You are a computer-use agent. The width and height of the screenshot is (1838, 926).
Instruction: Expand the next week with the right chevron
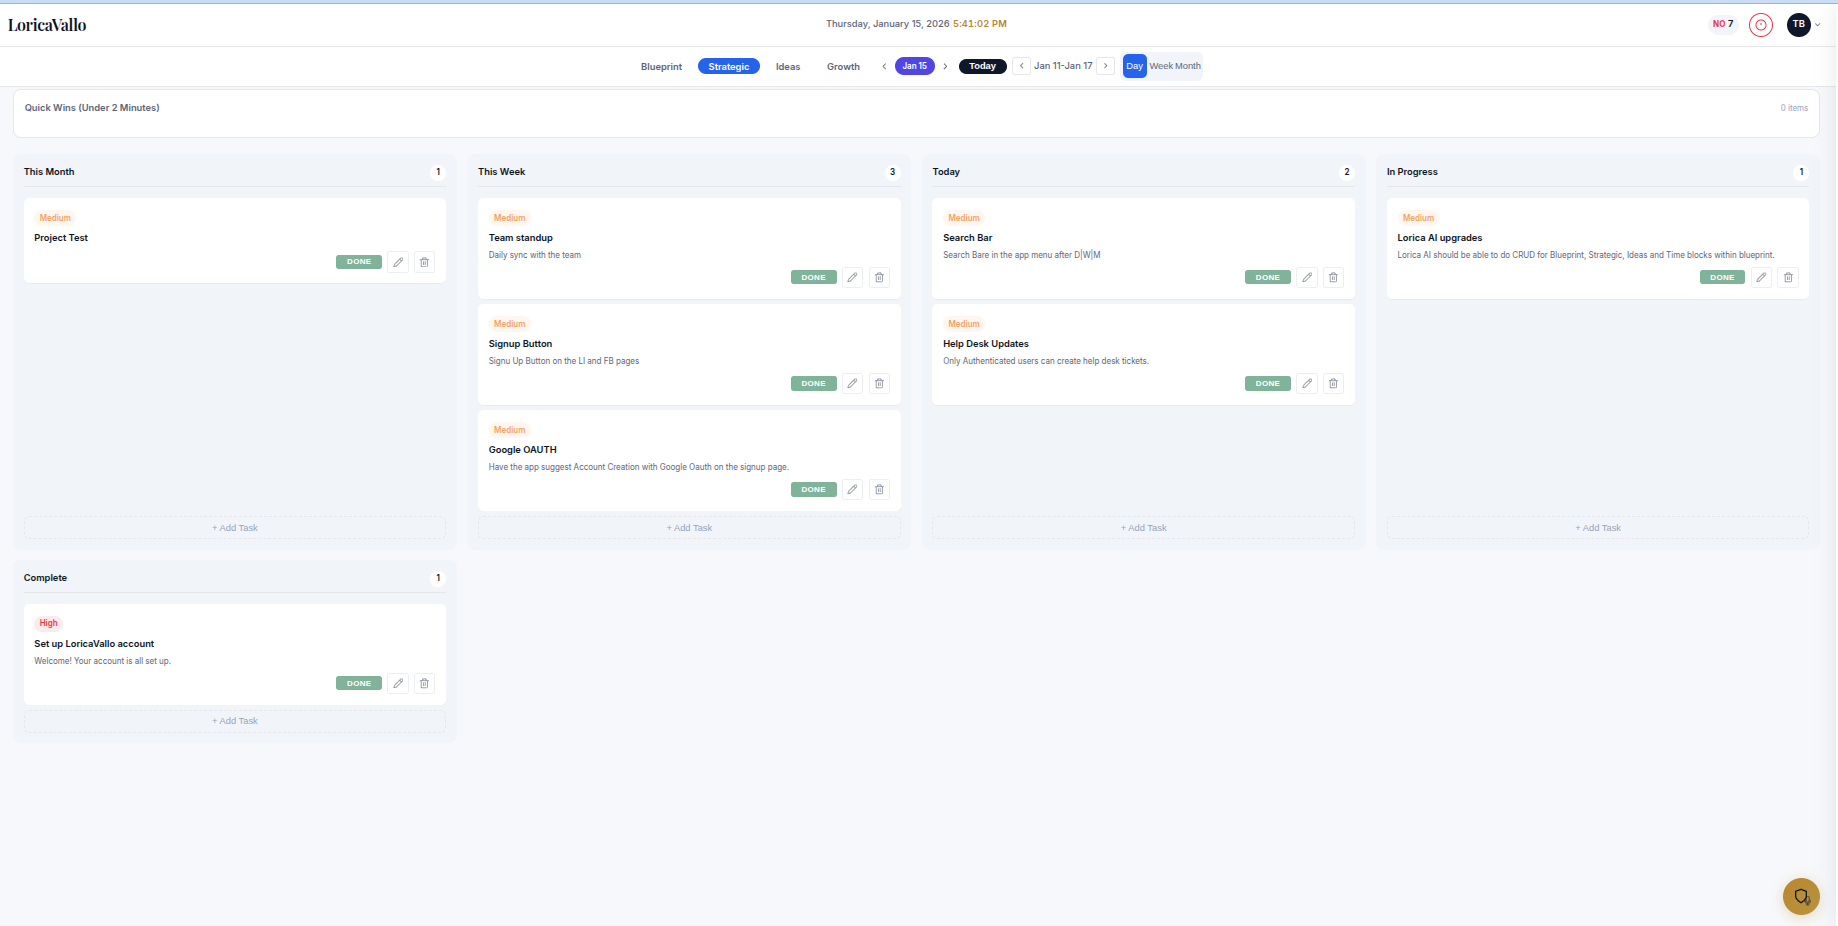click(x=1106, y=65)
